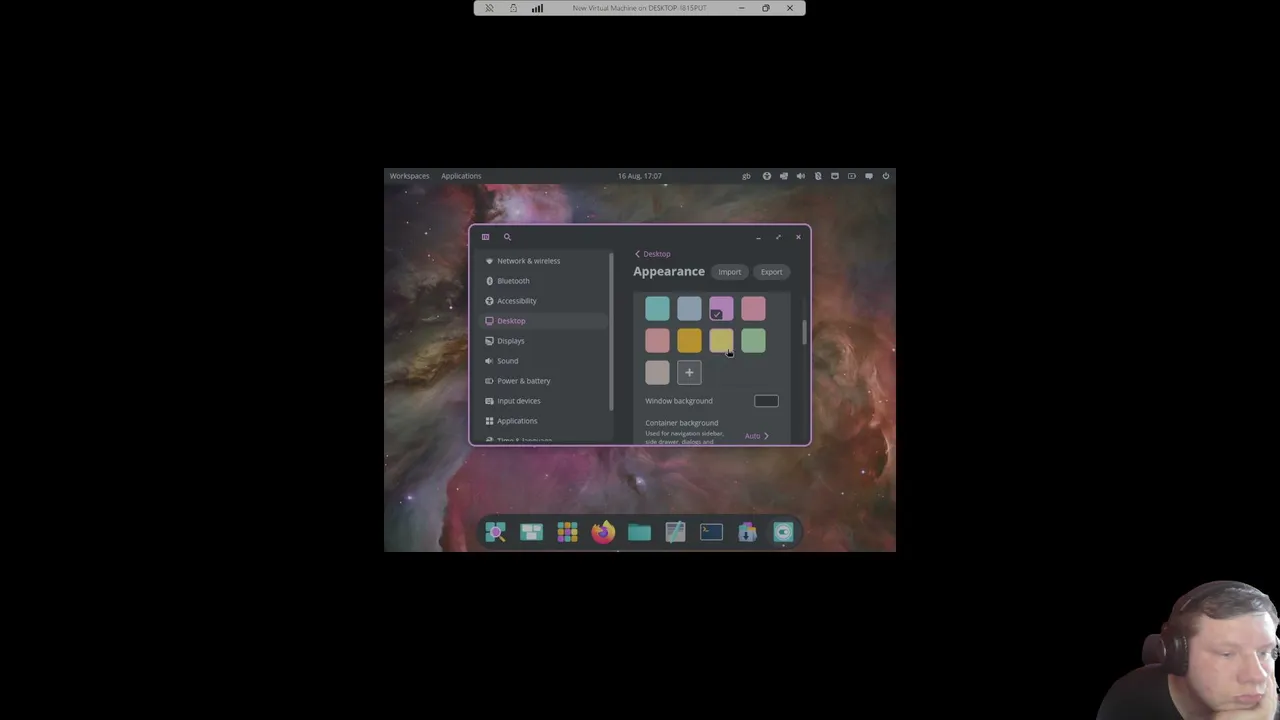
Task: Toggle the navigation sidebar icon in settings header
Action: 486,237
